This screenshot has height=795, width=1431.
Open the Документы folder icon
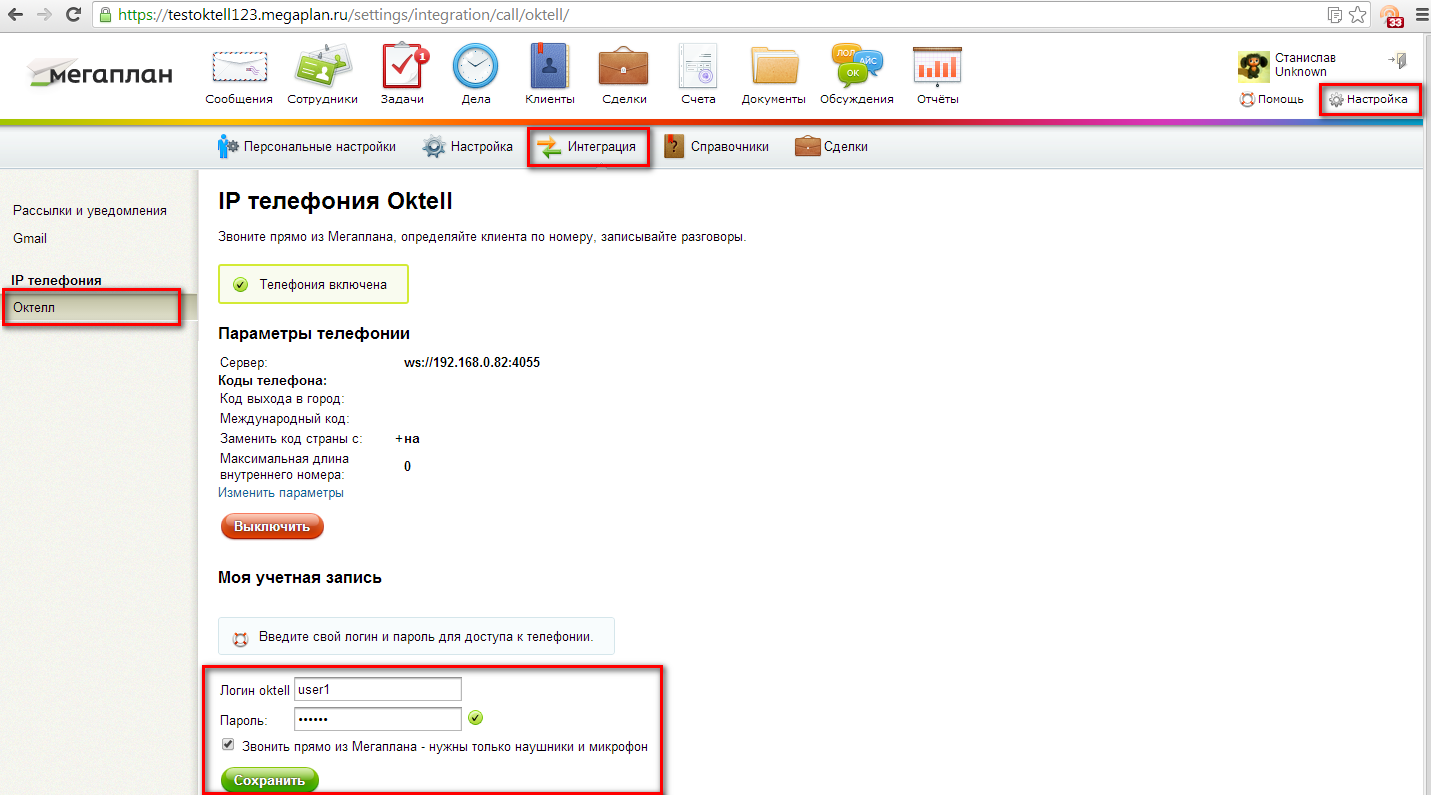click(x=773, y=67)
